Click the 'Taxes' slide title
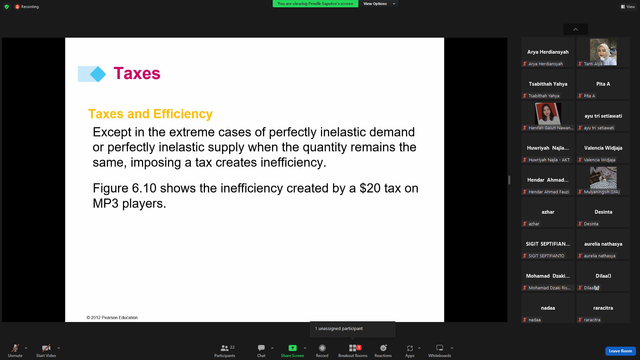The image size is (640, 360). coord(137,73)
